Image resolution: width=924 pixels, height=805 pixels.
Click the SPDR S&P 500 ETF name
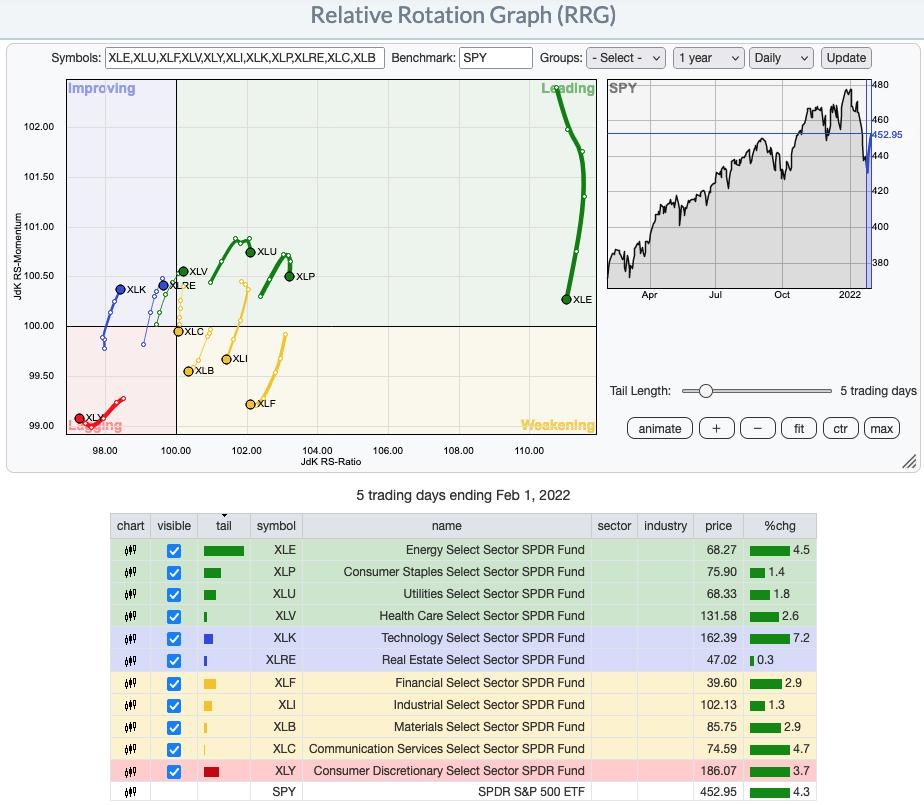(531, 791)
